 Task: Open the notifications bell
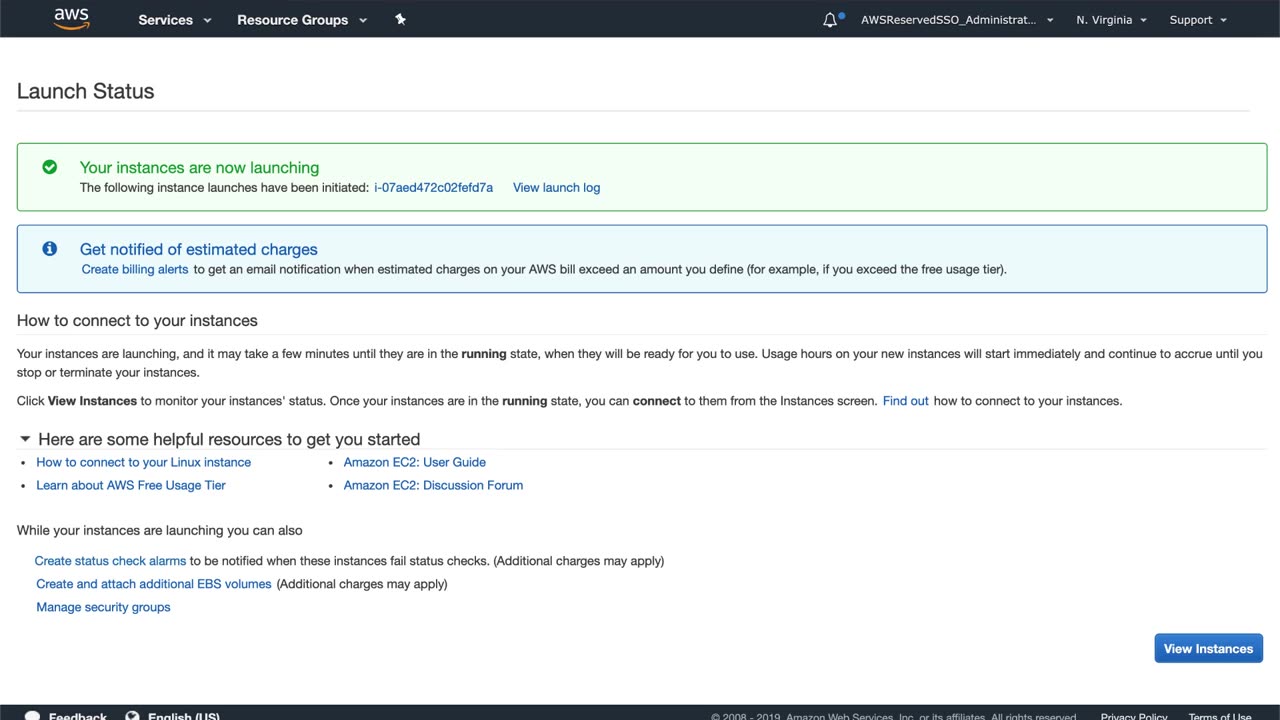pos(830,20)
